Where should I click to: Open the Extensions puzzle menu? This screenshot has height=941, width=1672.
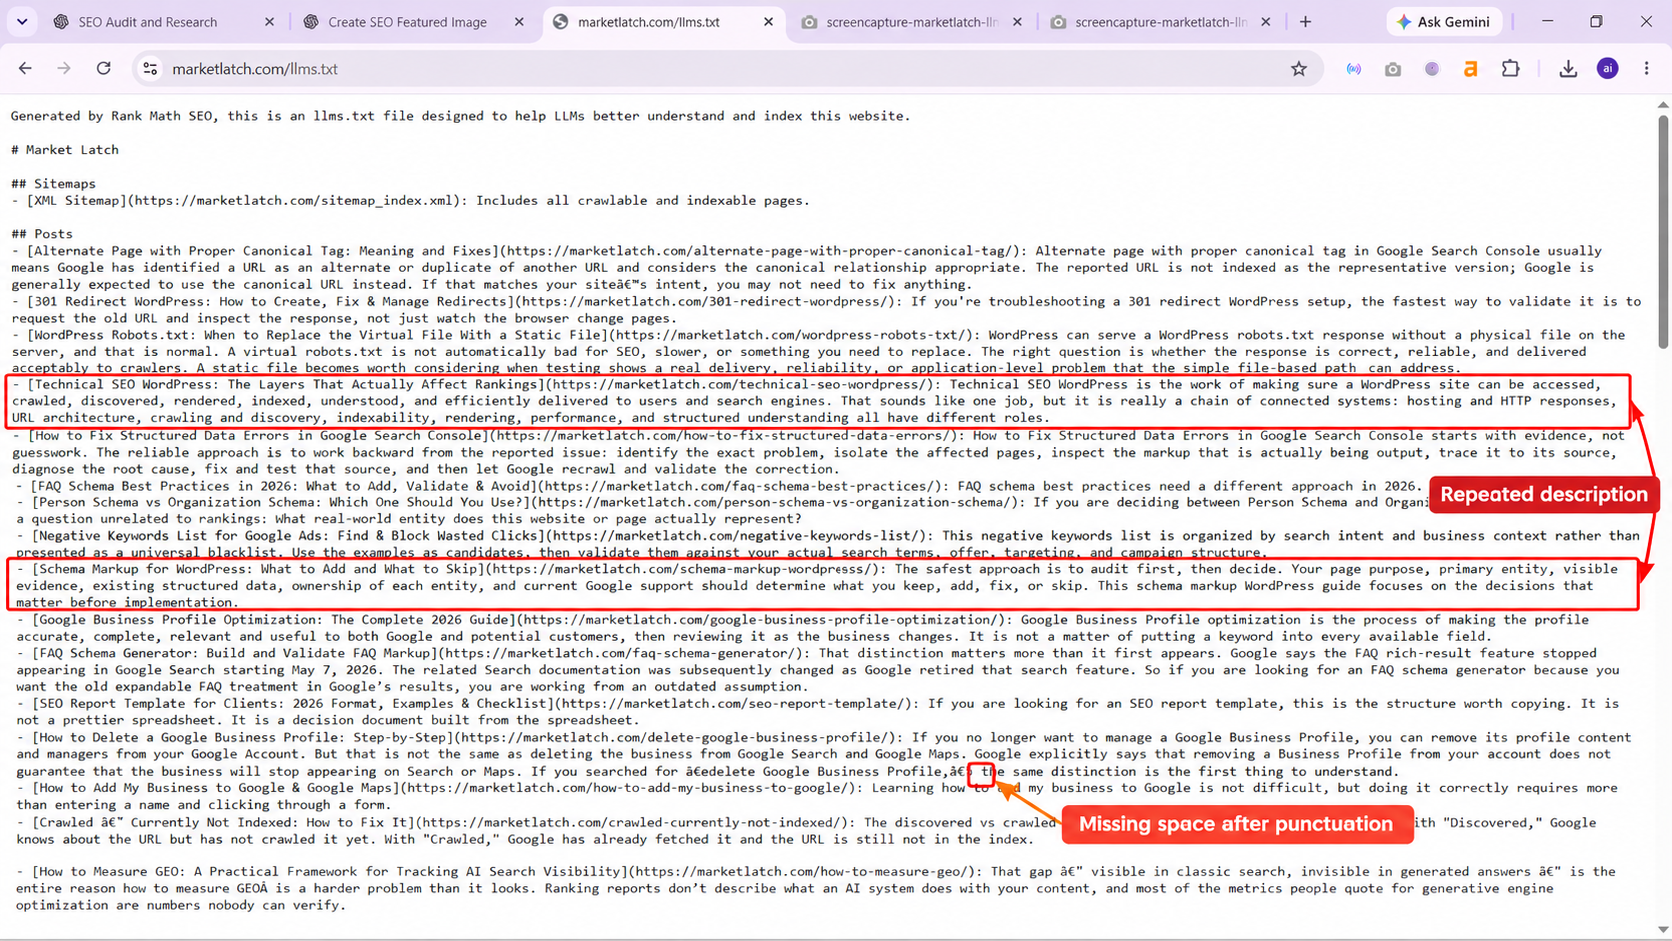click(1511, 69)
